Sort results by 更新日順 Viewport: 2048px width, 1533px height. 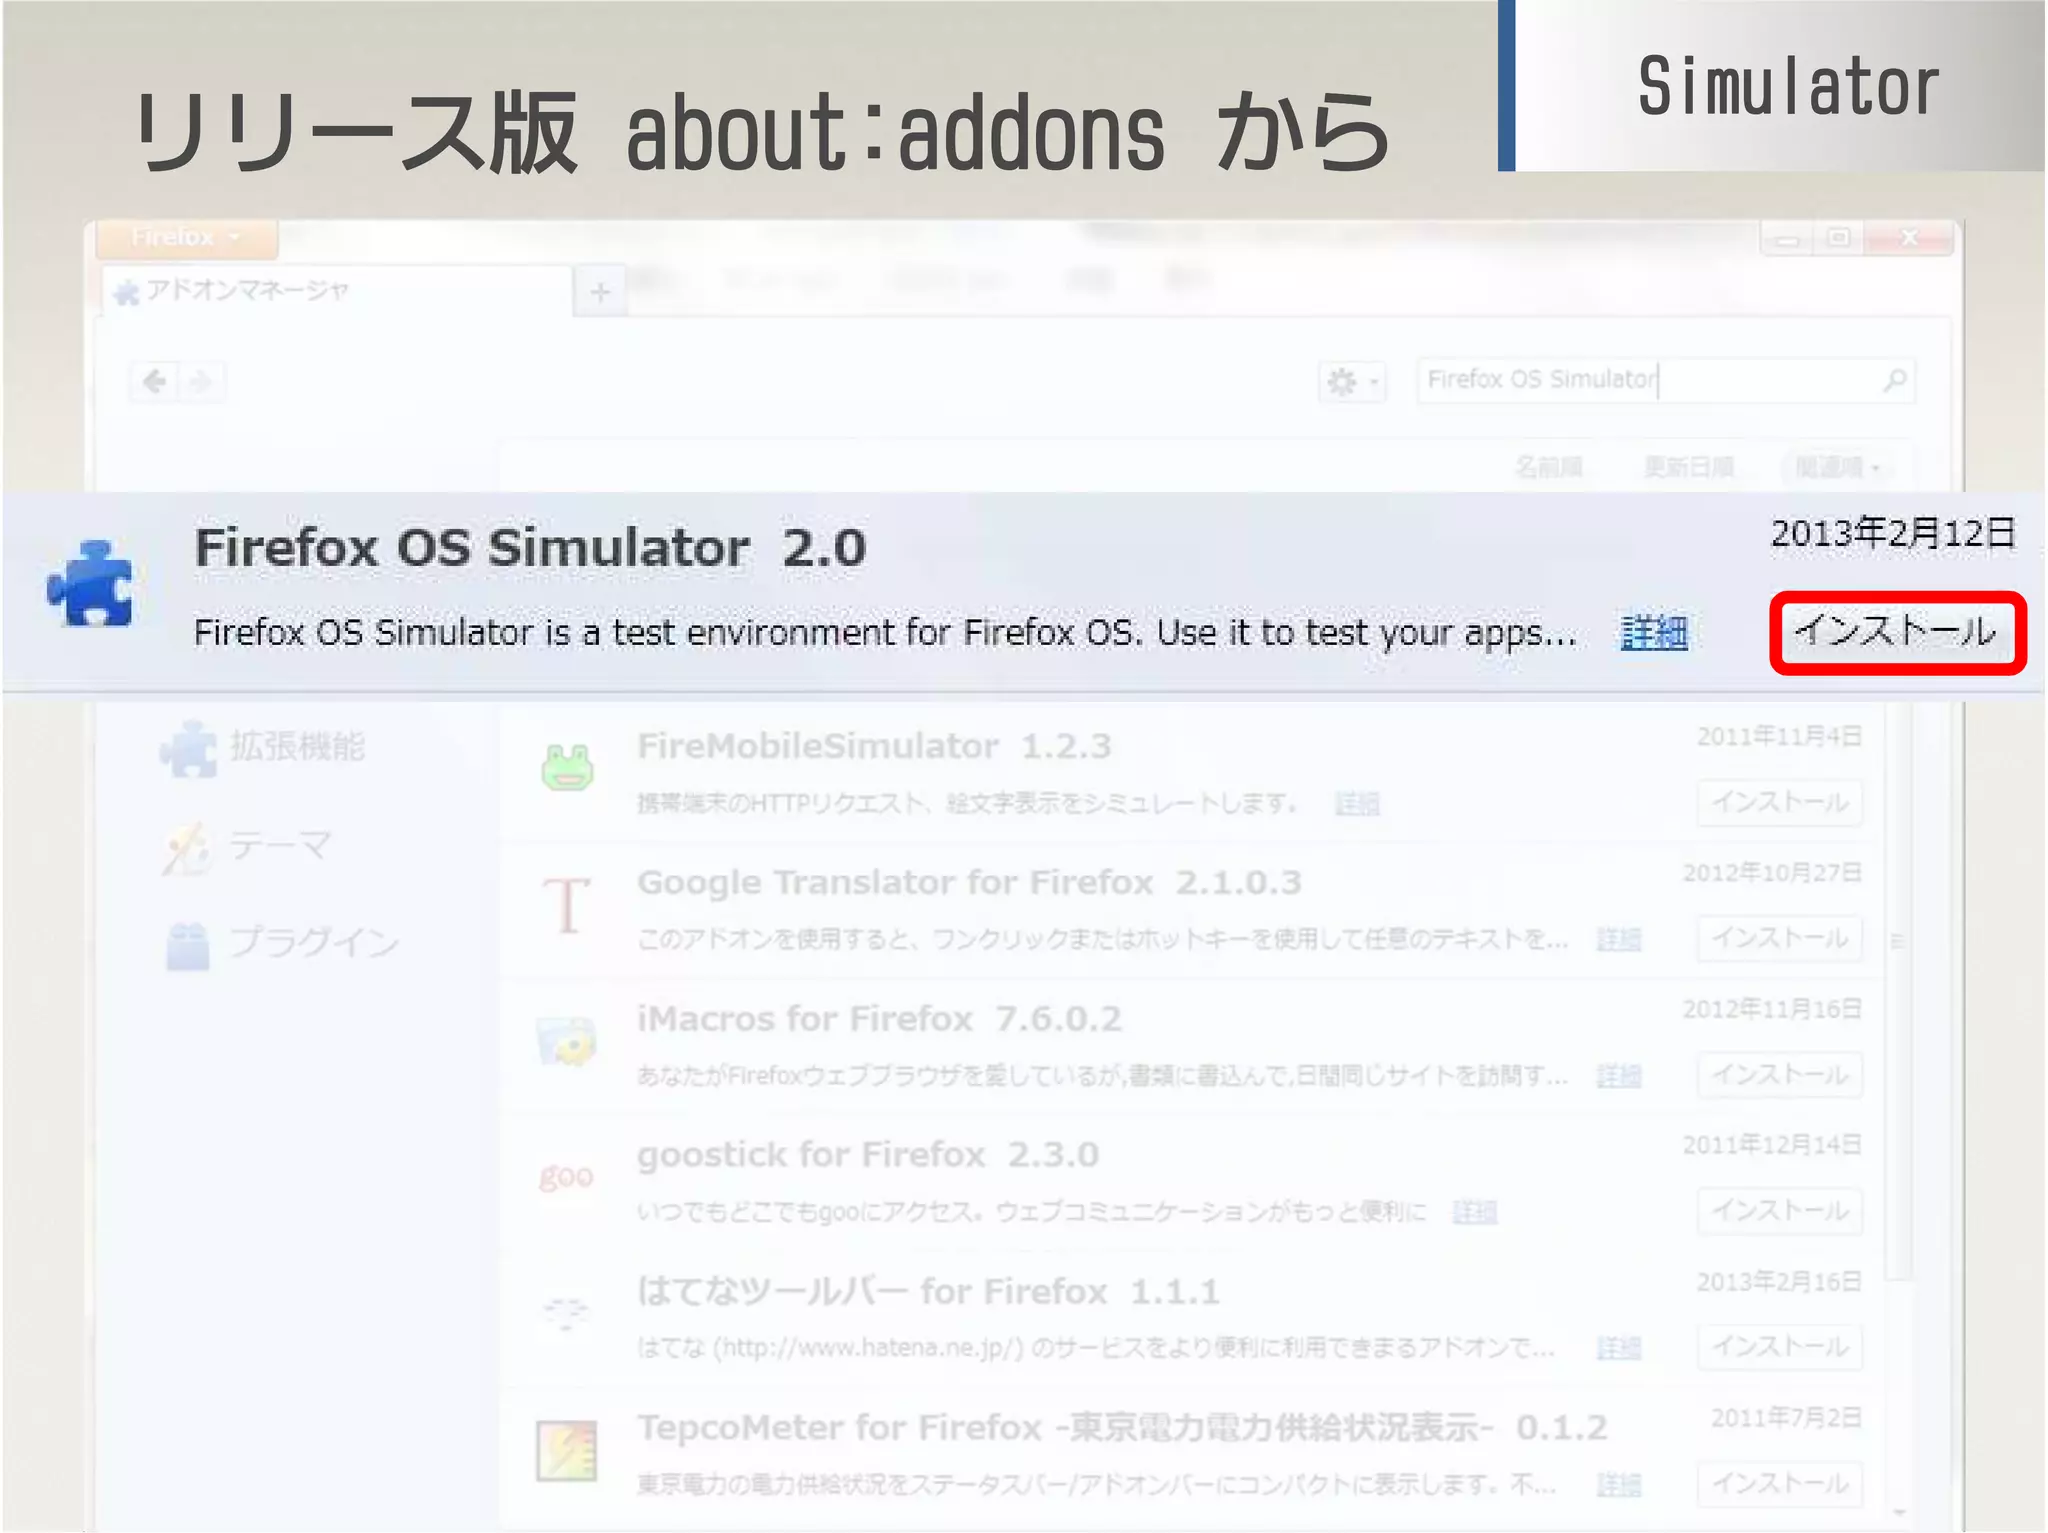pyautogui.click(x=1689, y=467)
